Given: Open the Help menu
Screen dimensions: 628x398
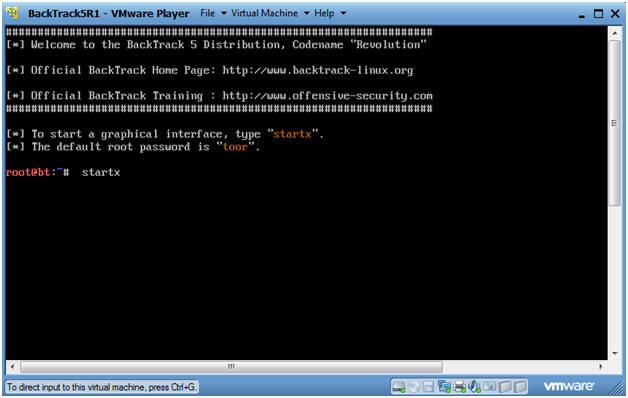Looking at the screenshot, I should click(x=324, y=13).
